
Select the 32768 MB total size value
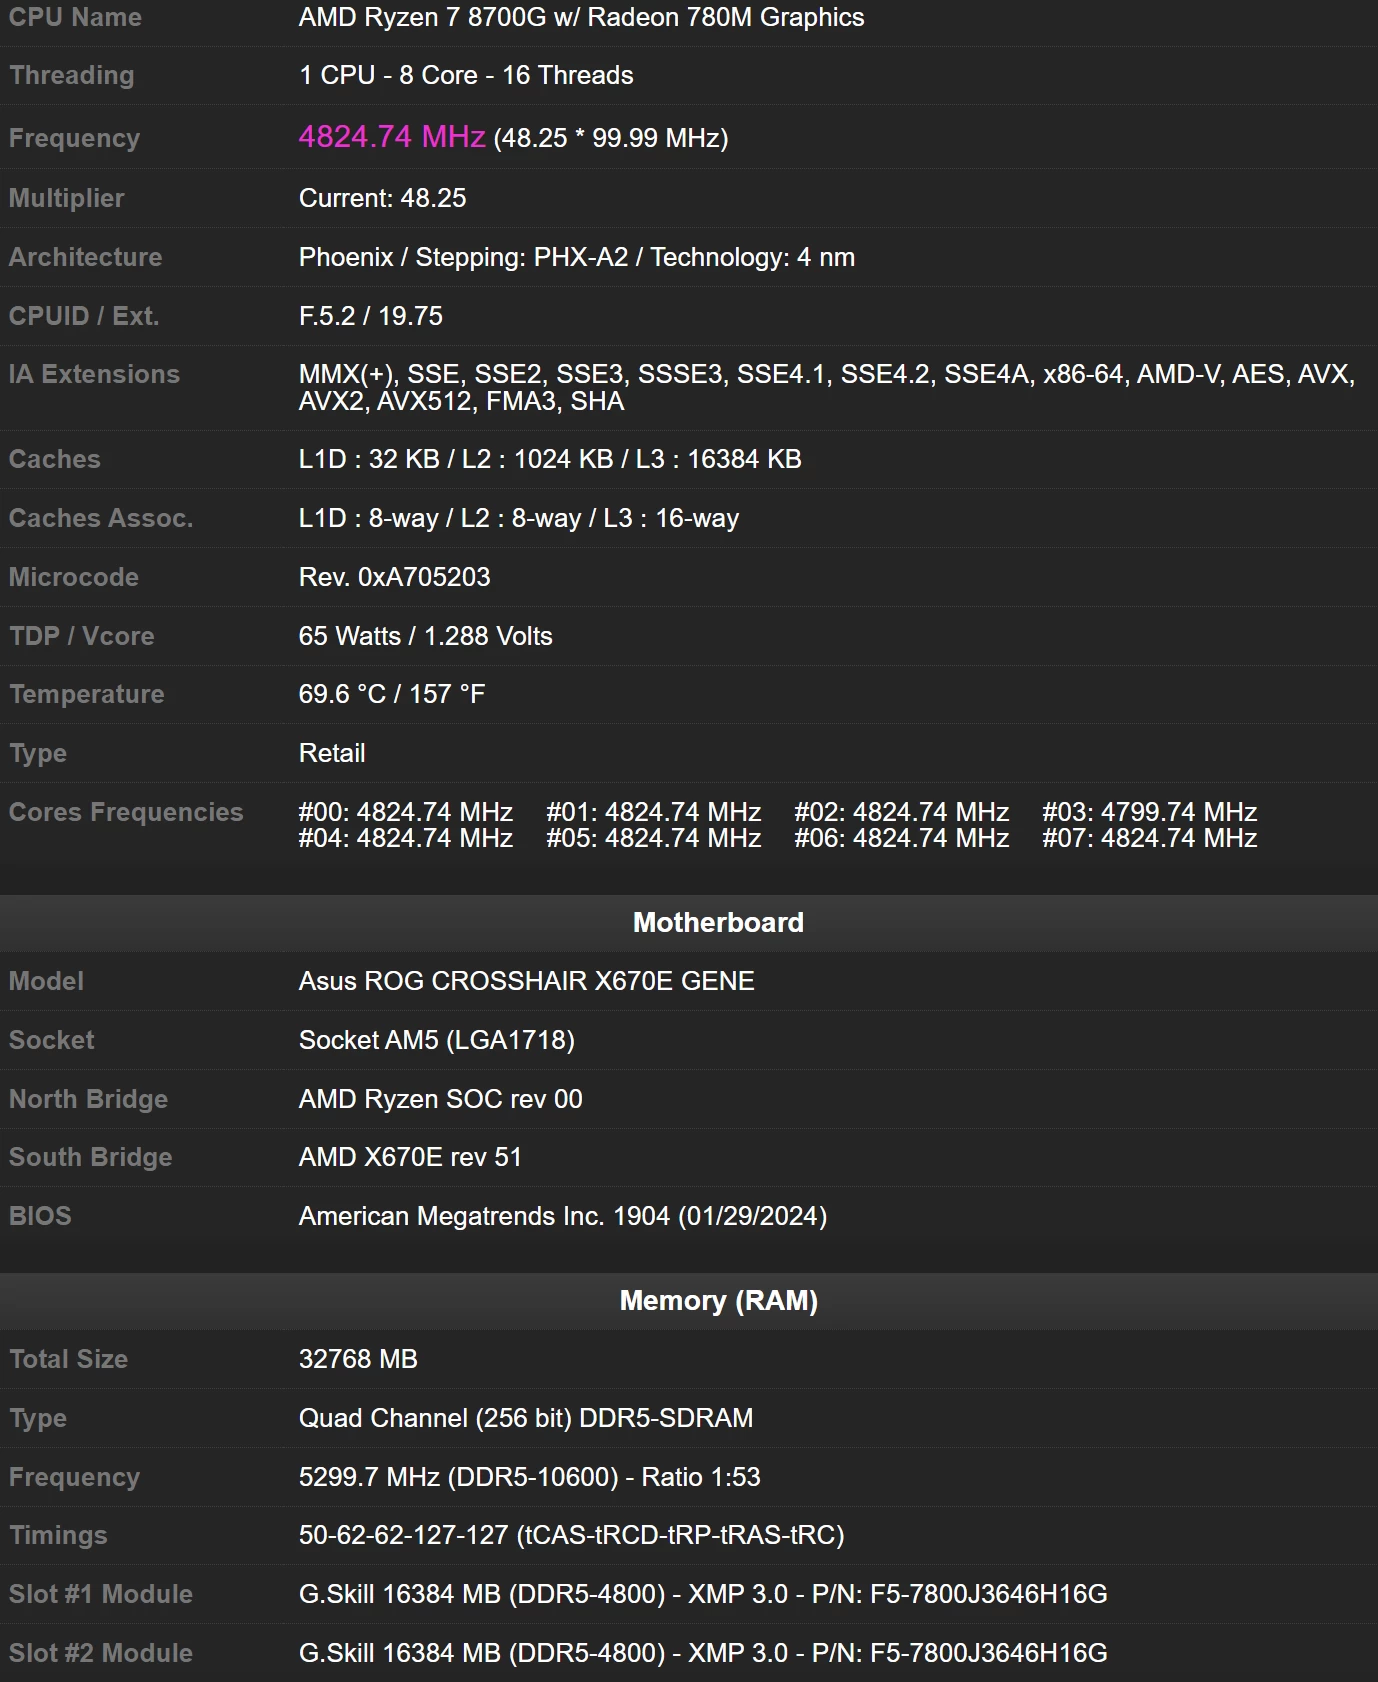[x=358, y=1359]
